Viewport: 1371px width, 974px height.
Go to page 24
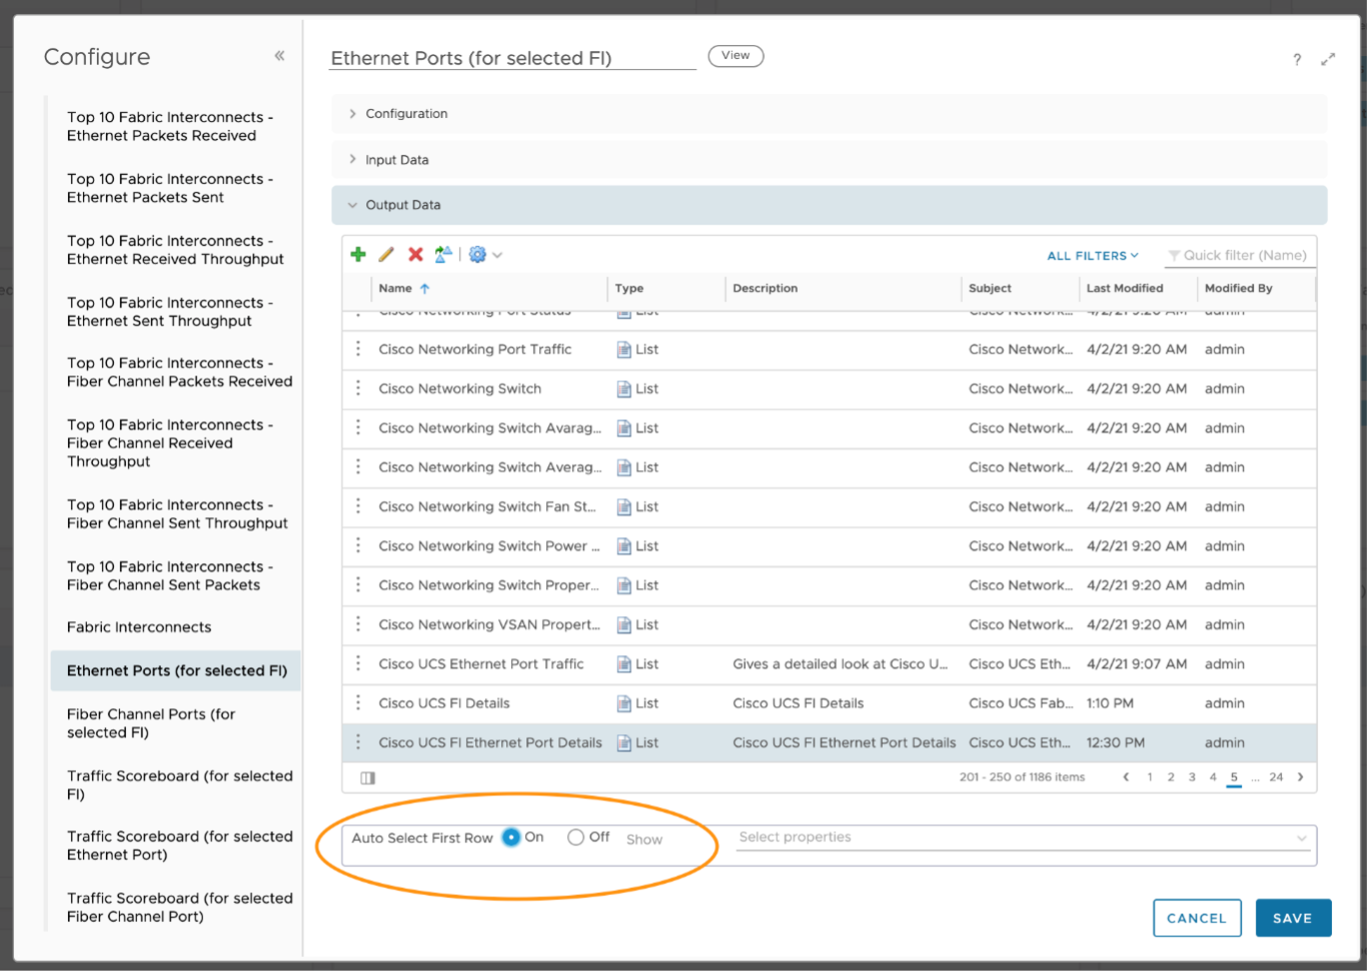point(1276,777)
